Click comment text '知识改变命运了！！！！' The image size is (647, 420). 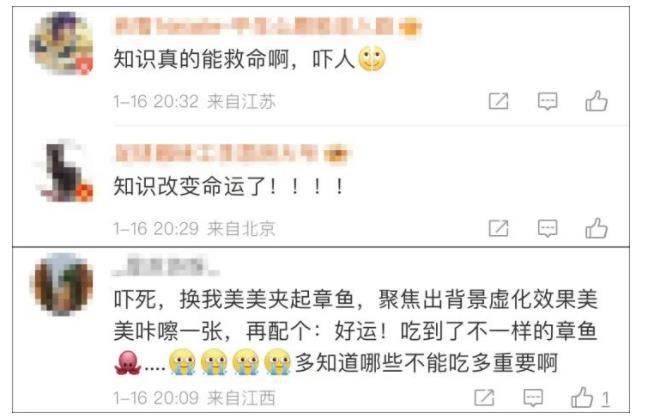[229, 186]
